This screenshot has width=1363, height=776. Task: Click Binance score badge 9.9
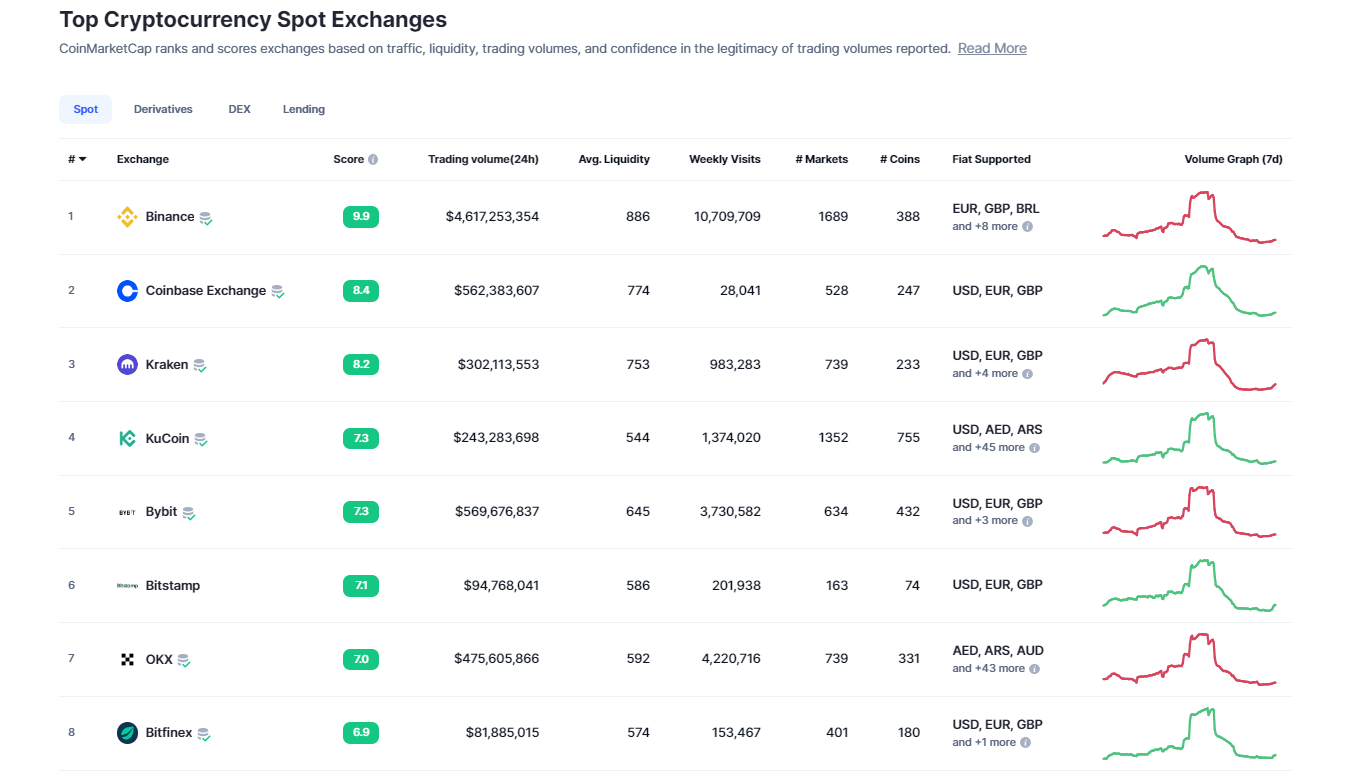(361, 217)
